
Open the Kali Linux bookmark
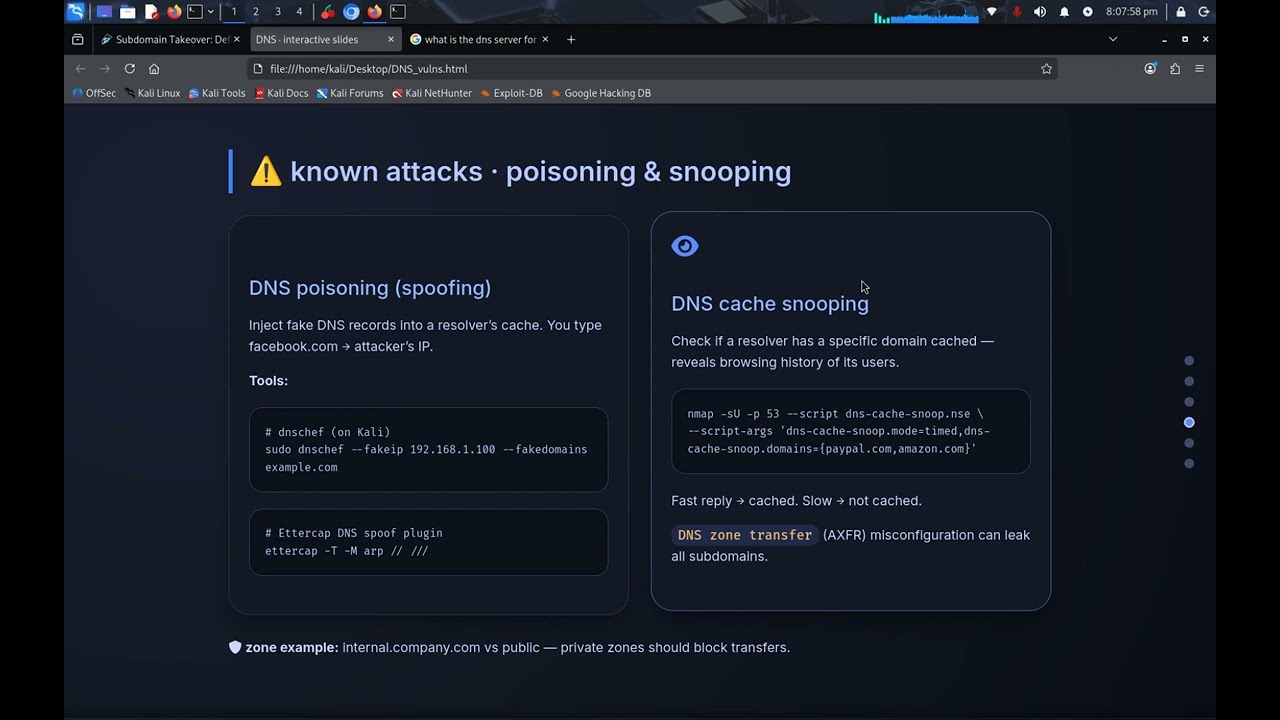pos(152,93)
